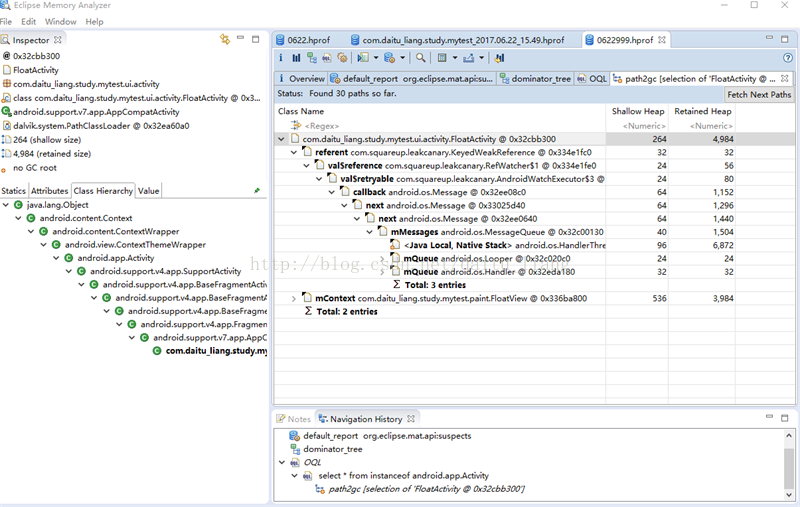Open the expert system test dropdown arrow

pyautogui.click(x=376, y=58)
